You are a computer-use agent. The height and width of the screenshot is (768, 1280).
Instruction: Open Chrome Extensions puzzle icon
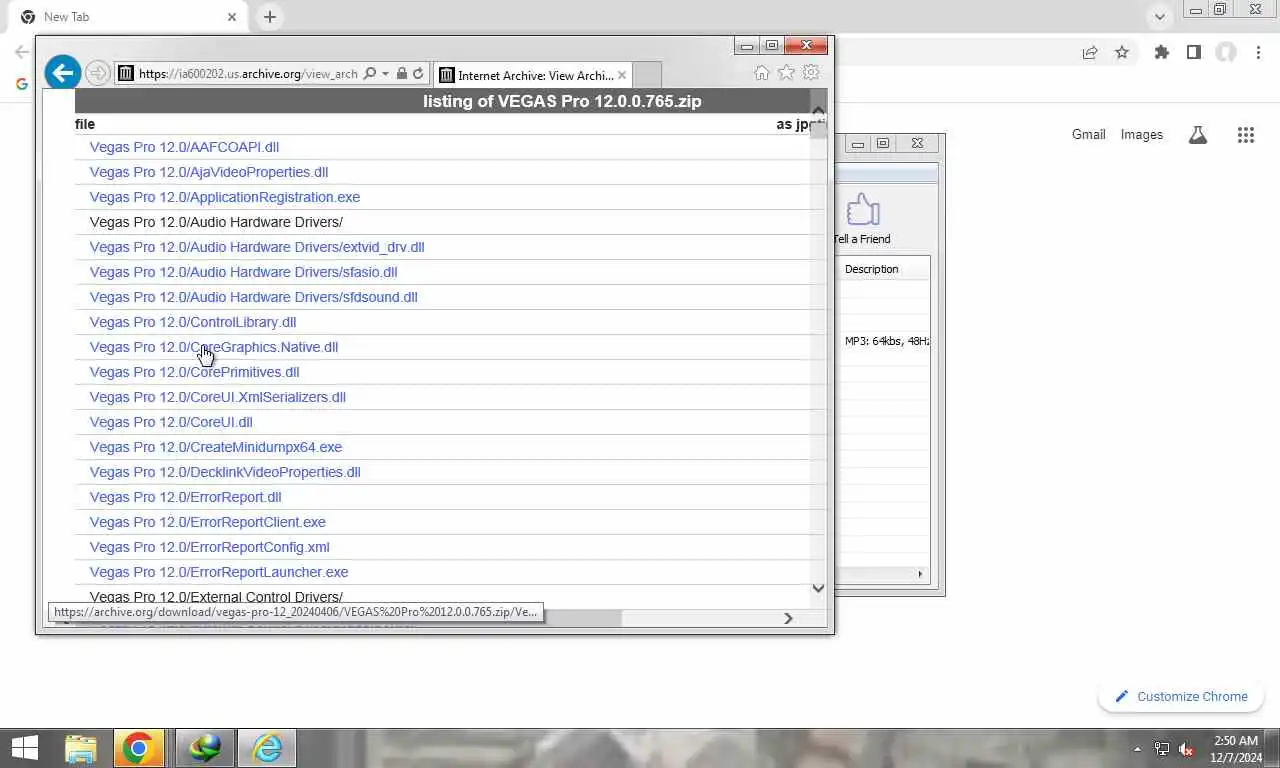pyautogui.click(x=1161, y=53)
